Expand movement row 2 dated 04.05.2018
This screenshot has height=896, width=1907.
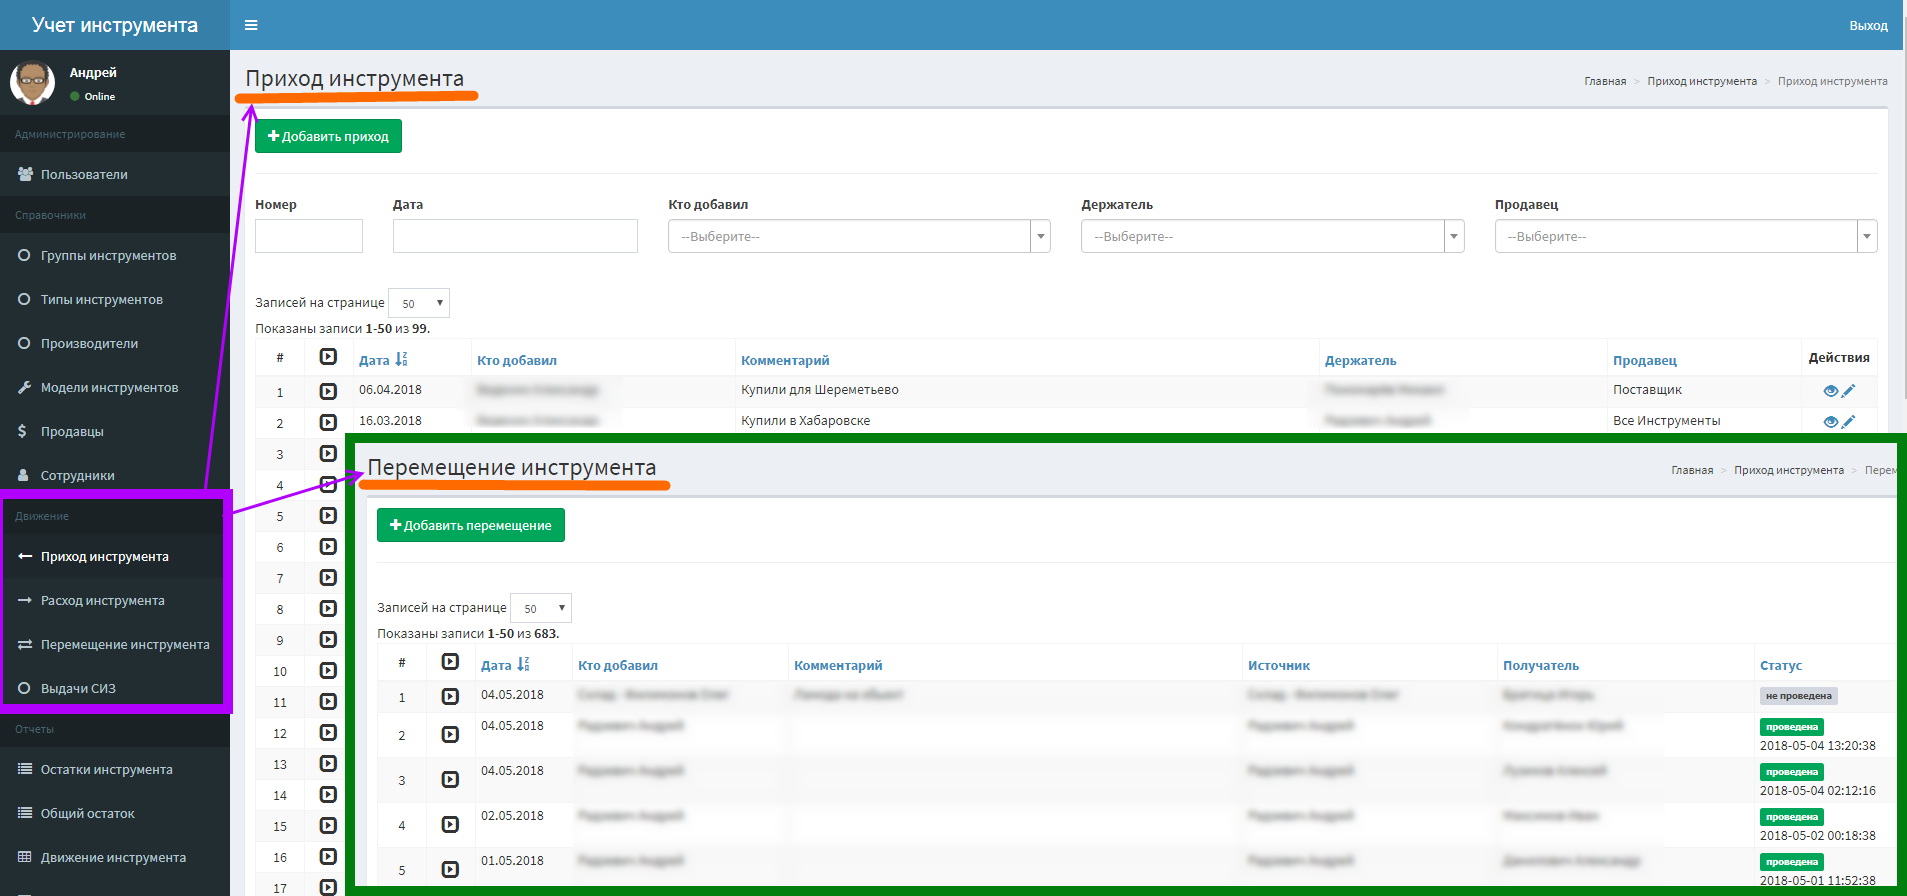[450, 734]
